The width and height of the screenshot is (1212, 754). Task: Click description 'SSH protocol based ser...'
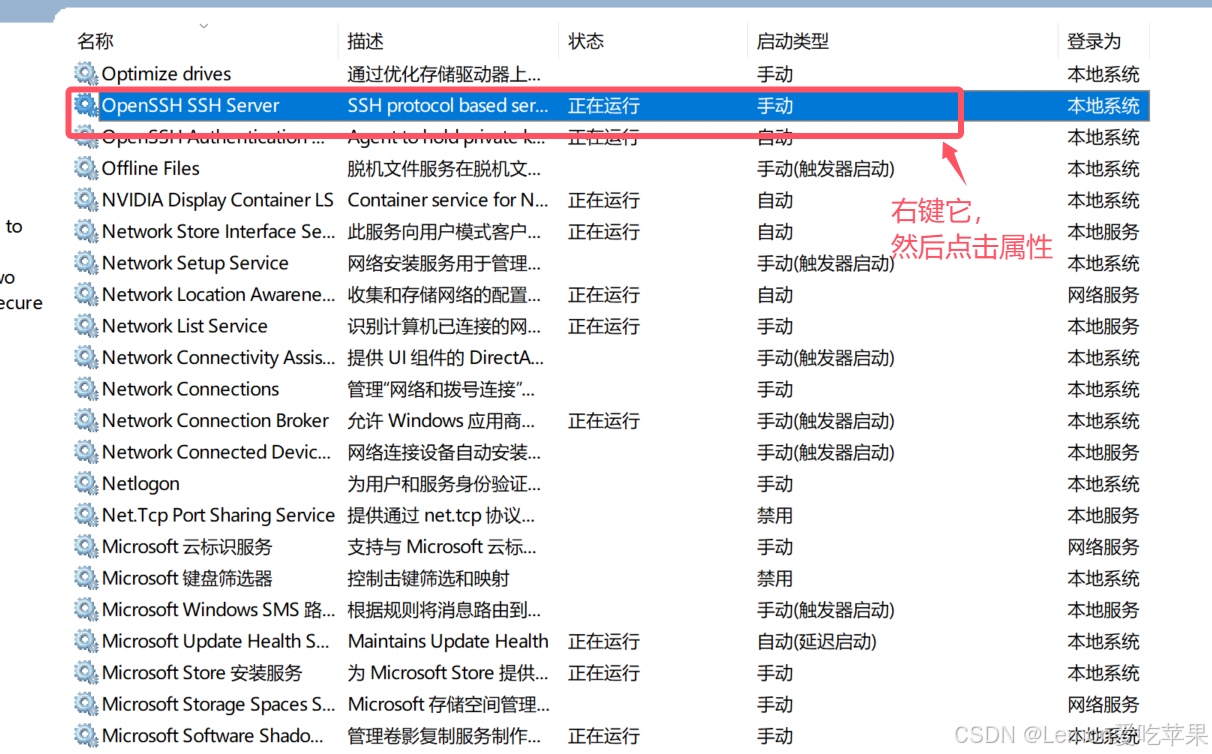pyautogui.click(x=448, y=105)
